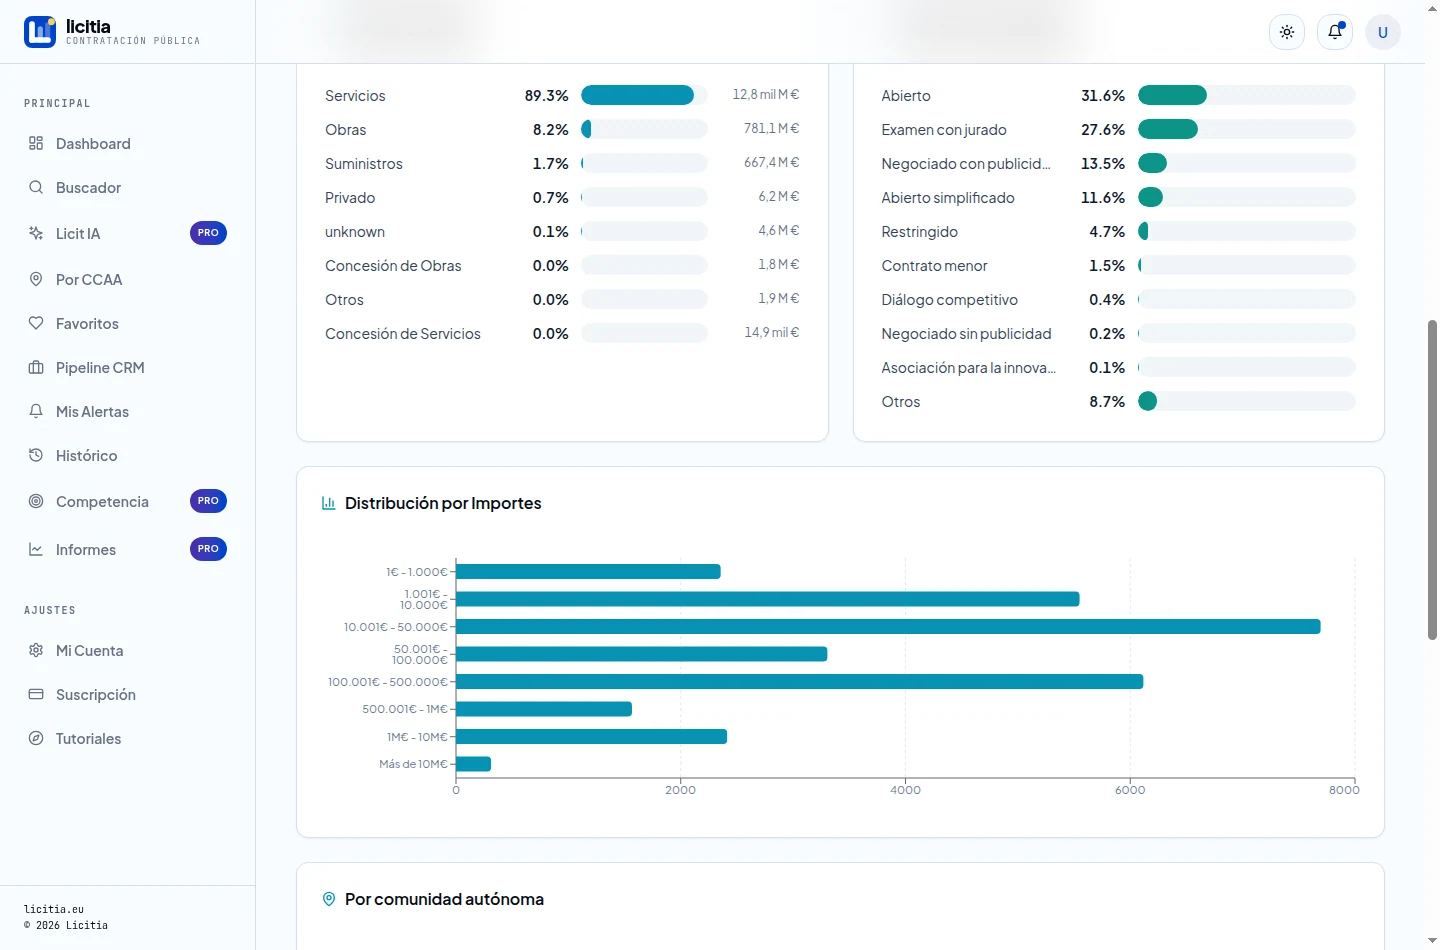Click the Favoritos heart icon

click(x=36, y=323)
